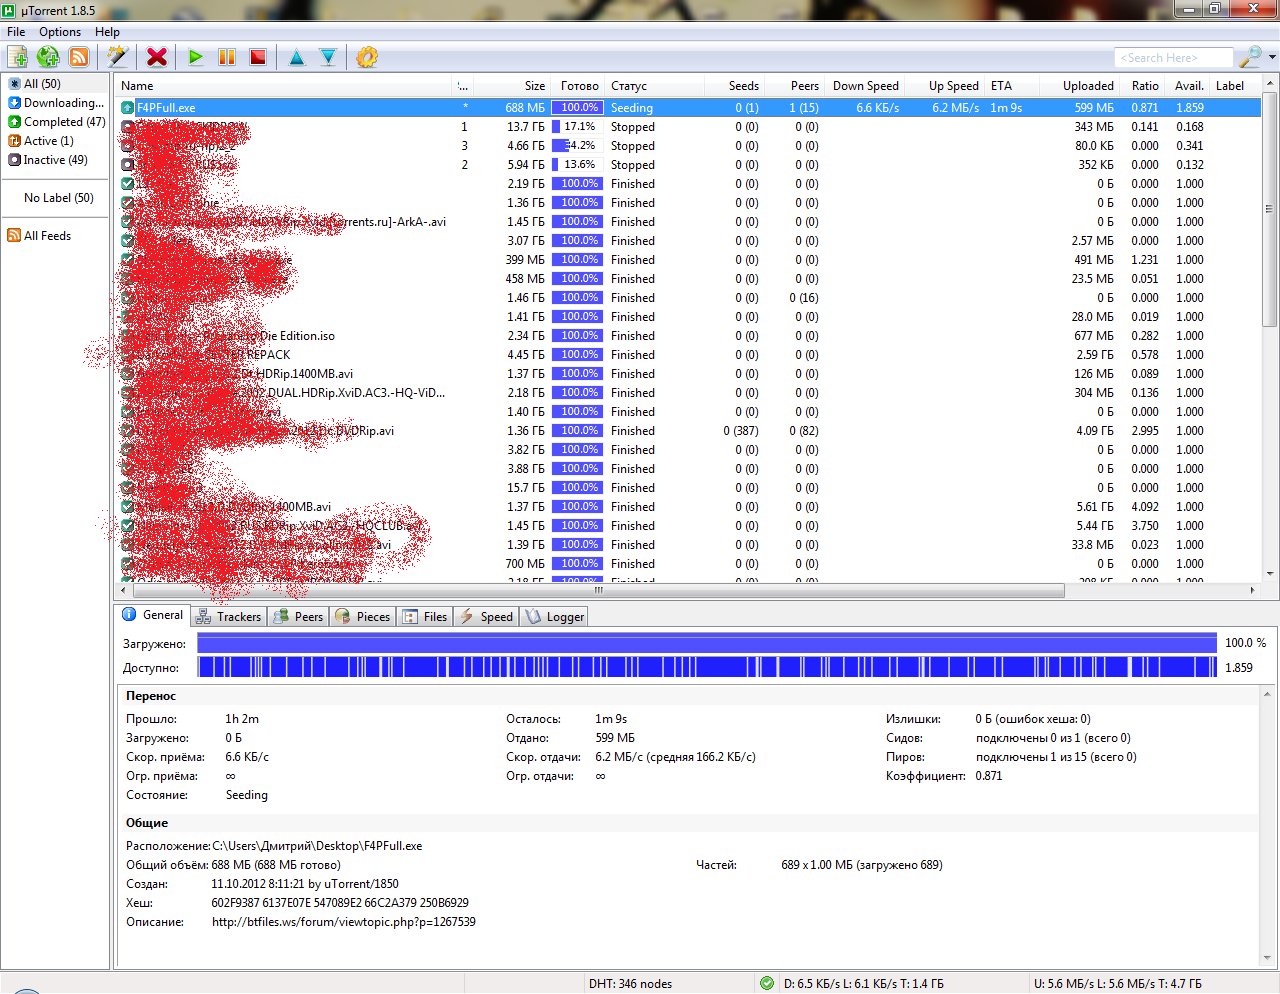Sort the list by Ratio column header

coord(1145,86)
